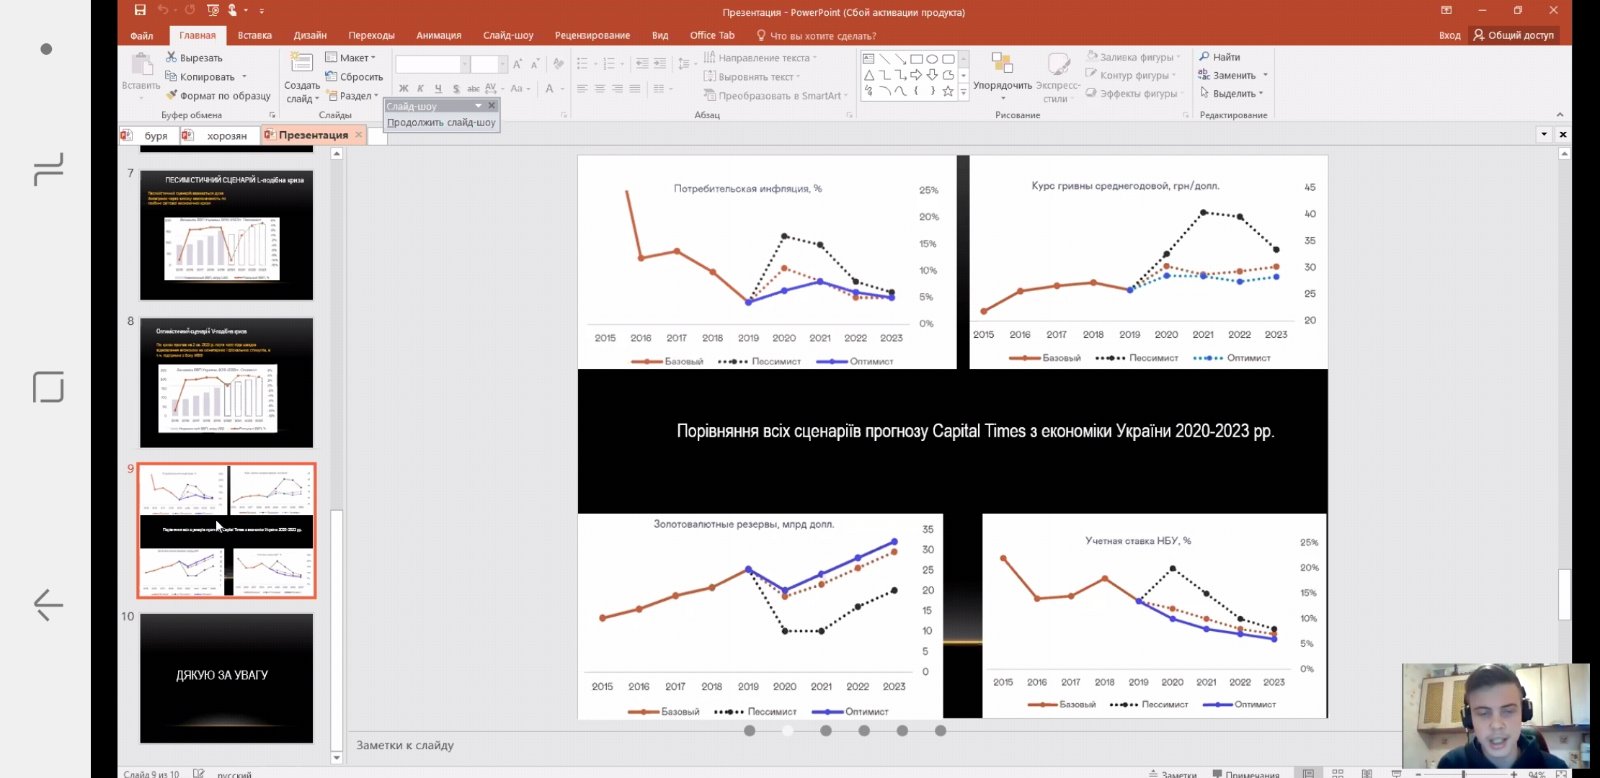Click reading view icon in status bar
Image resolution: width=1600 pixels, height=778 pixels.
1367,774
